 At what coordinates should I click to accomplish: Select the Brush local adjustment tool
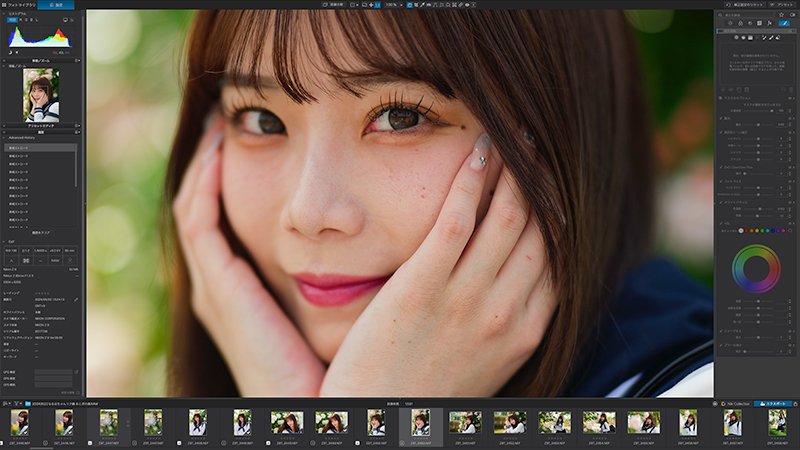tap(771, 38)
